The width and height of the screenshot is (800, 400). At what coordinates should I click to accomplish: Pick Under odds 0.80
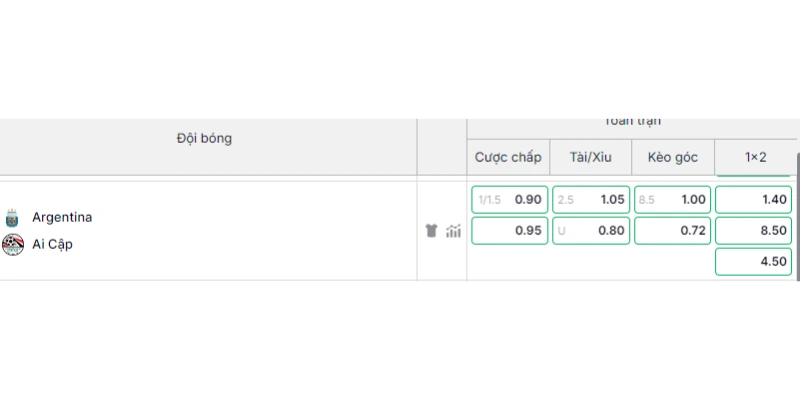(591, 231)
